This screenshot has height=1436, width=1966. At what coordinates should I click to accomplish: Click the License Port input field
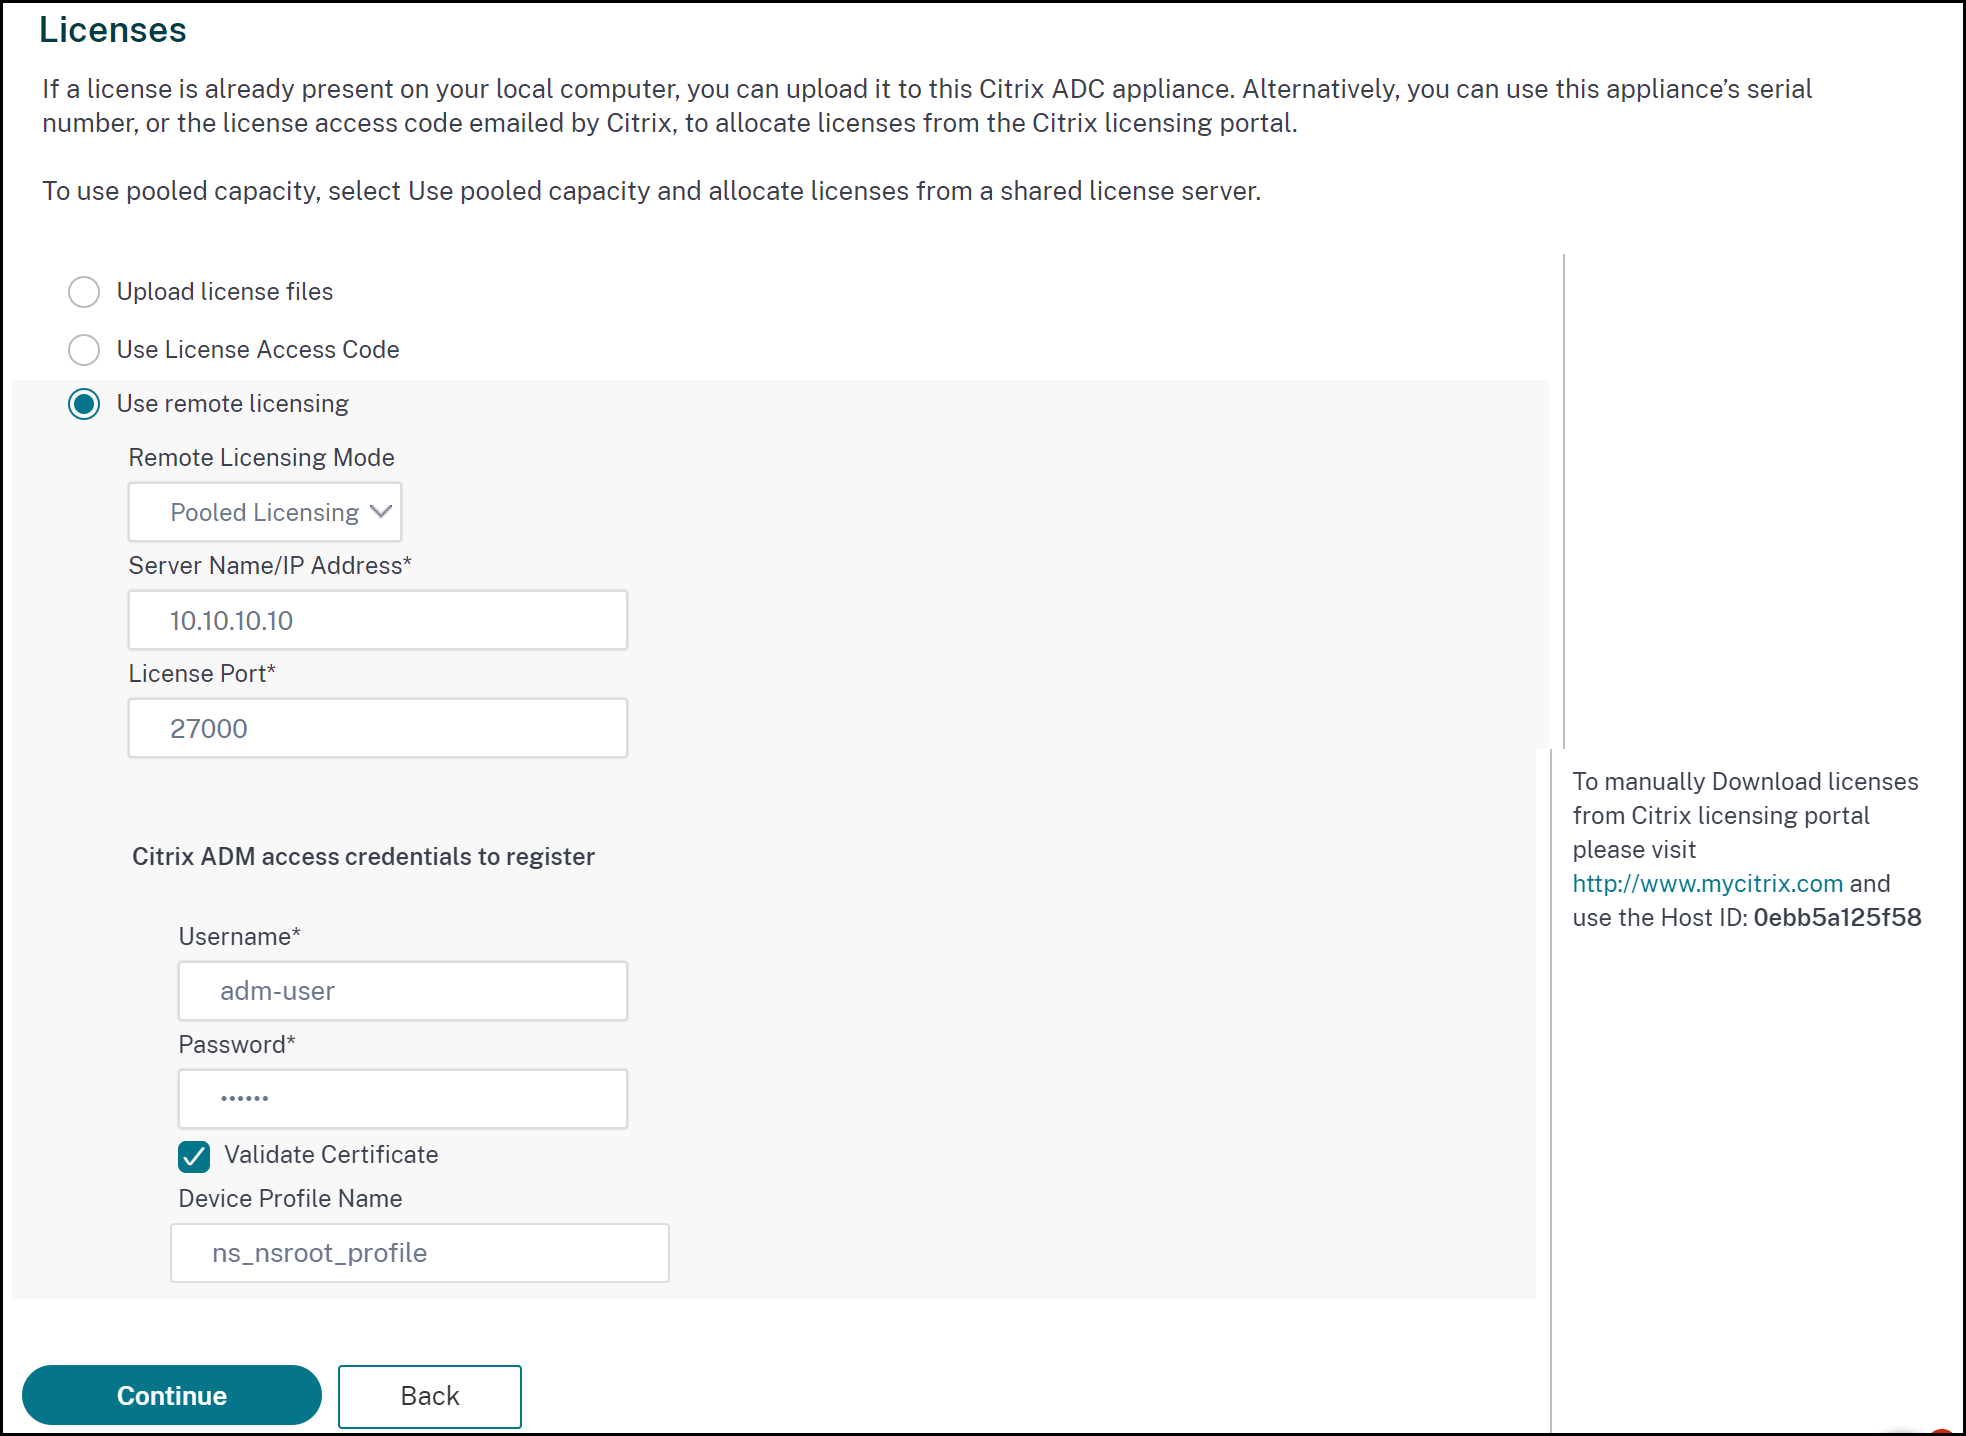tap(380, 728)
